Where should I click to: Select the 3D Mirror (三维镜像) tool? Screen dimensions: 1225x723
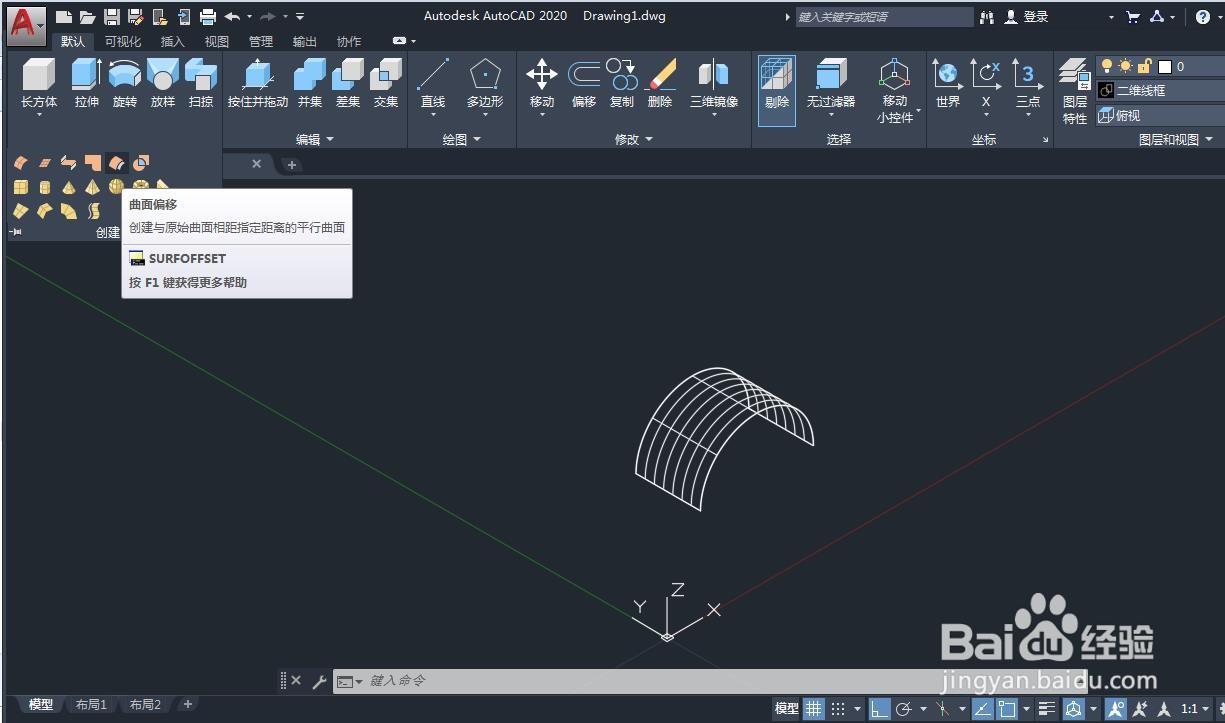714,82
